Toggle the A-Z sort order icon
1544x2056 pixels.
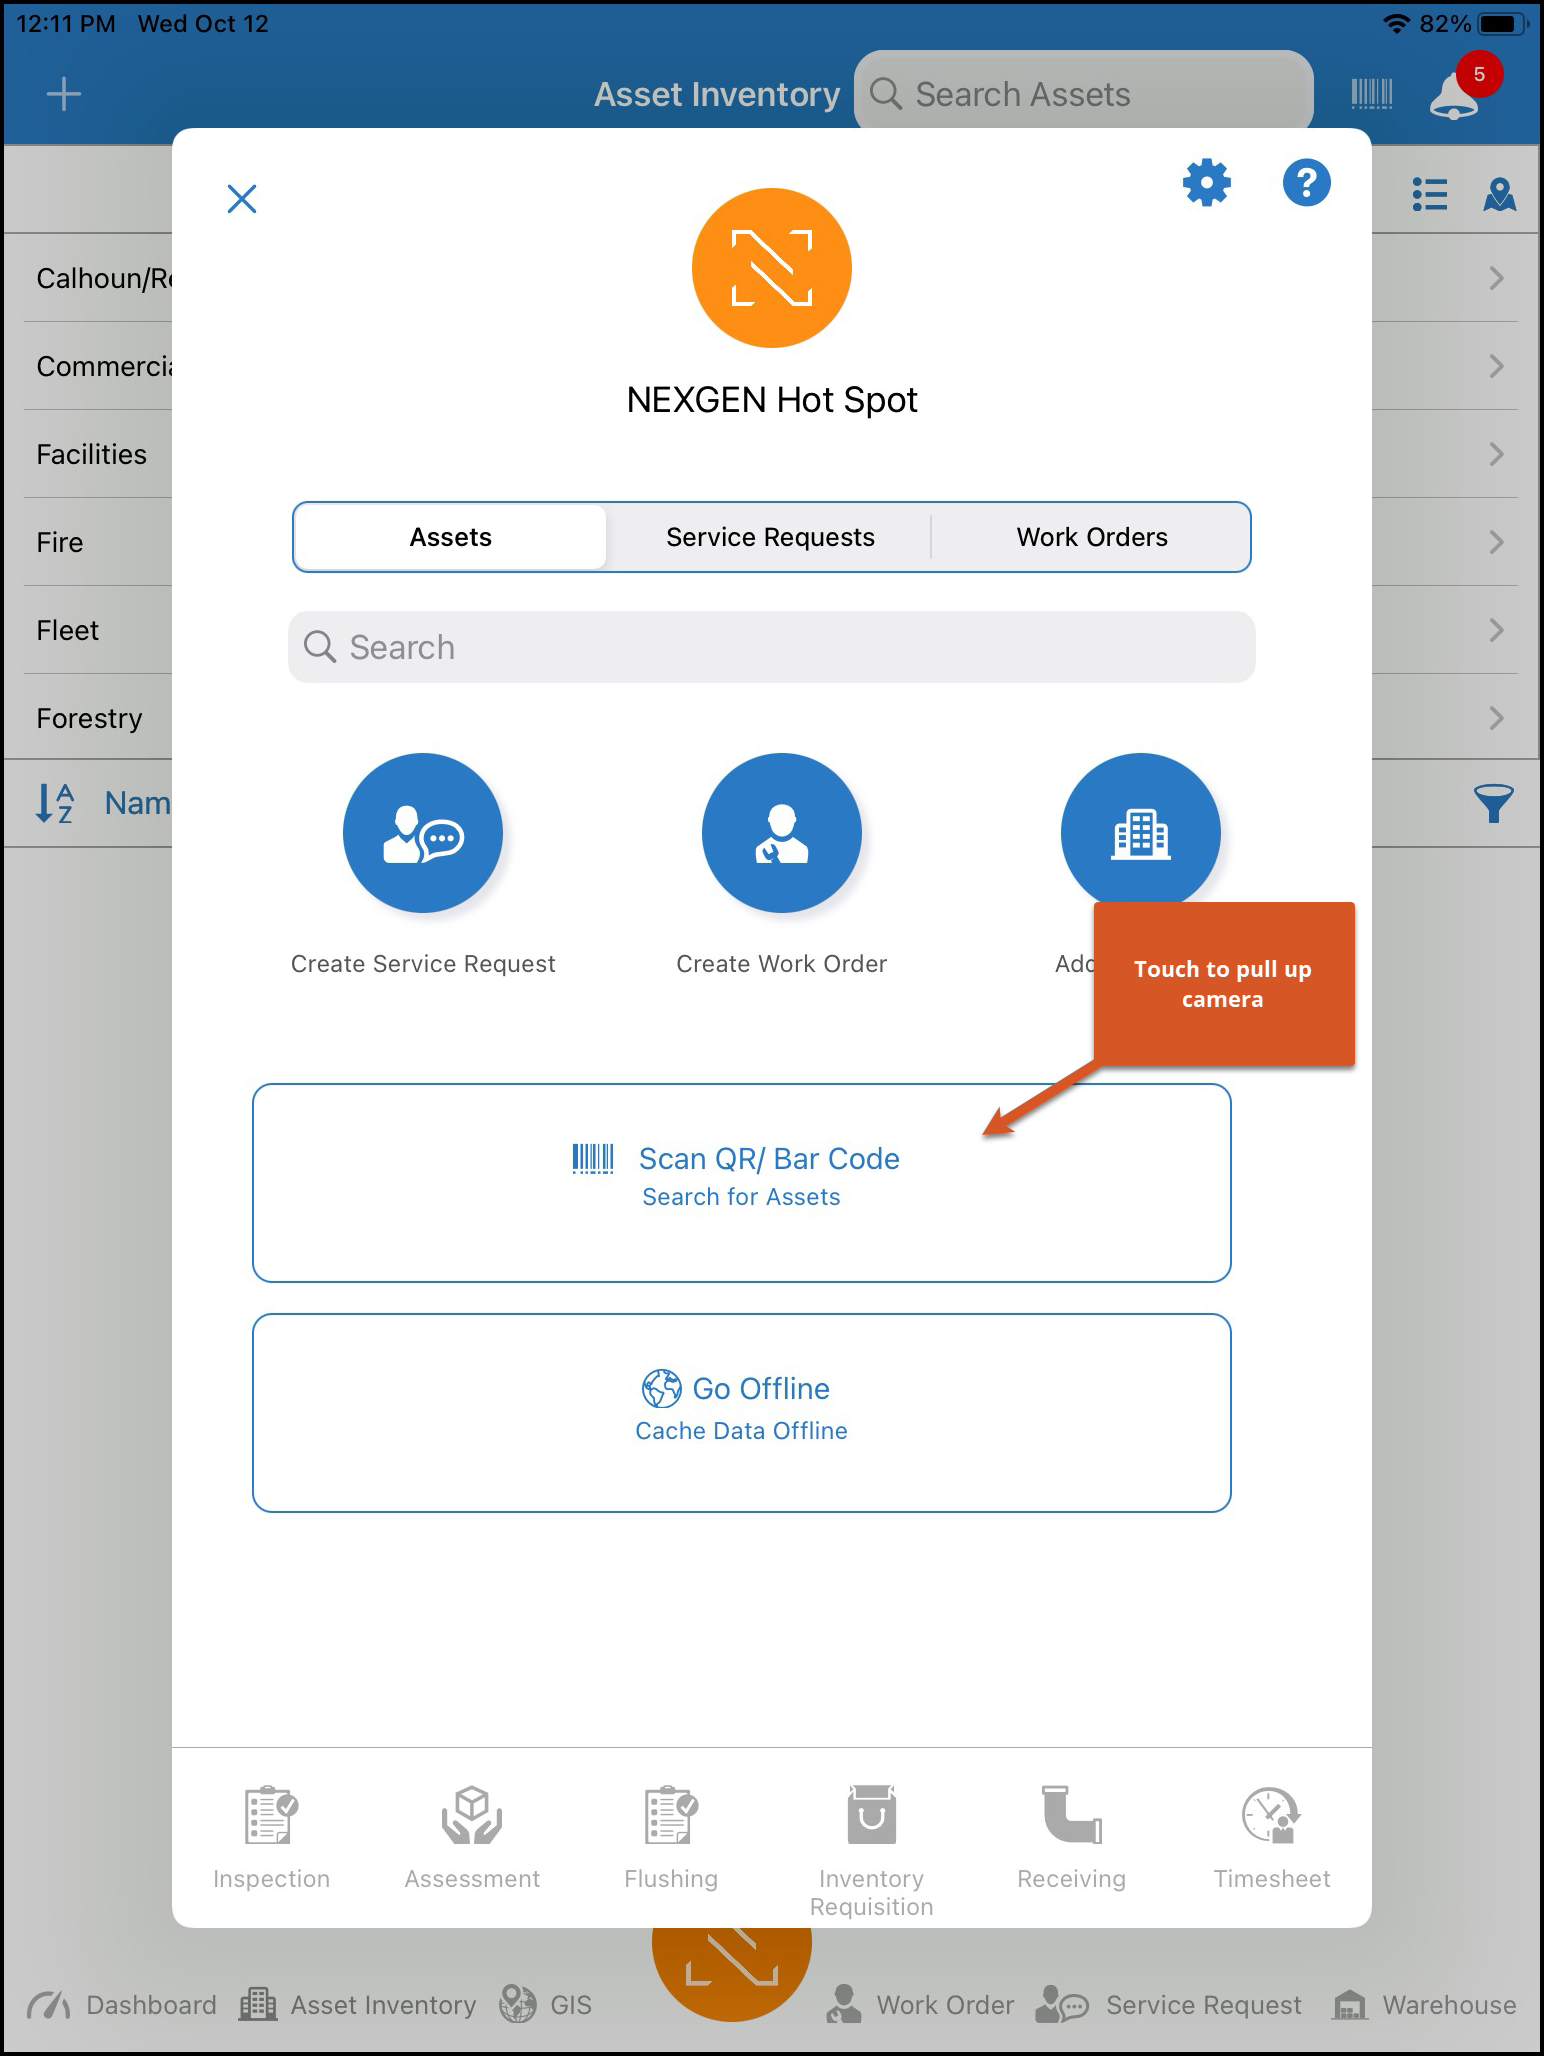click(55, 803)
